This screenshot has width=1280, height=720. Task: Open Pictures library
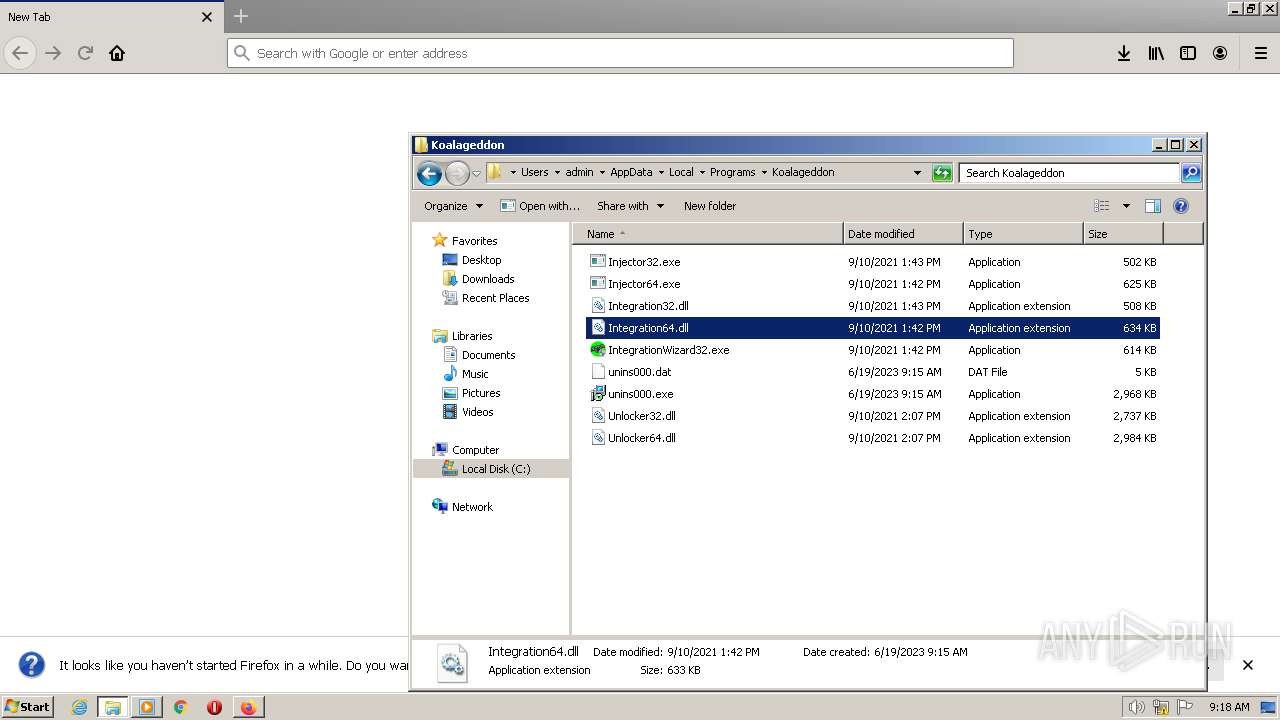coord(481,393)
